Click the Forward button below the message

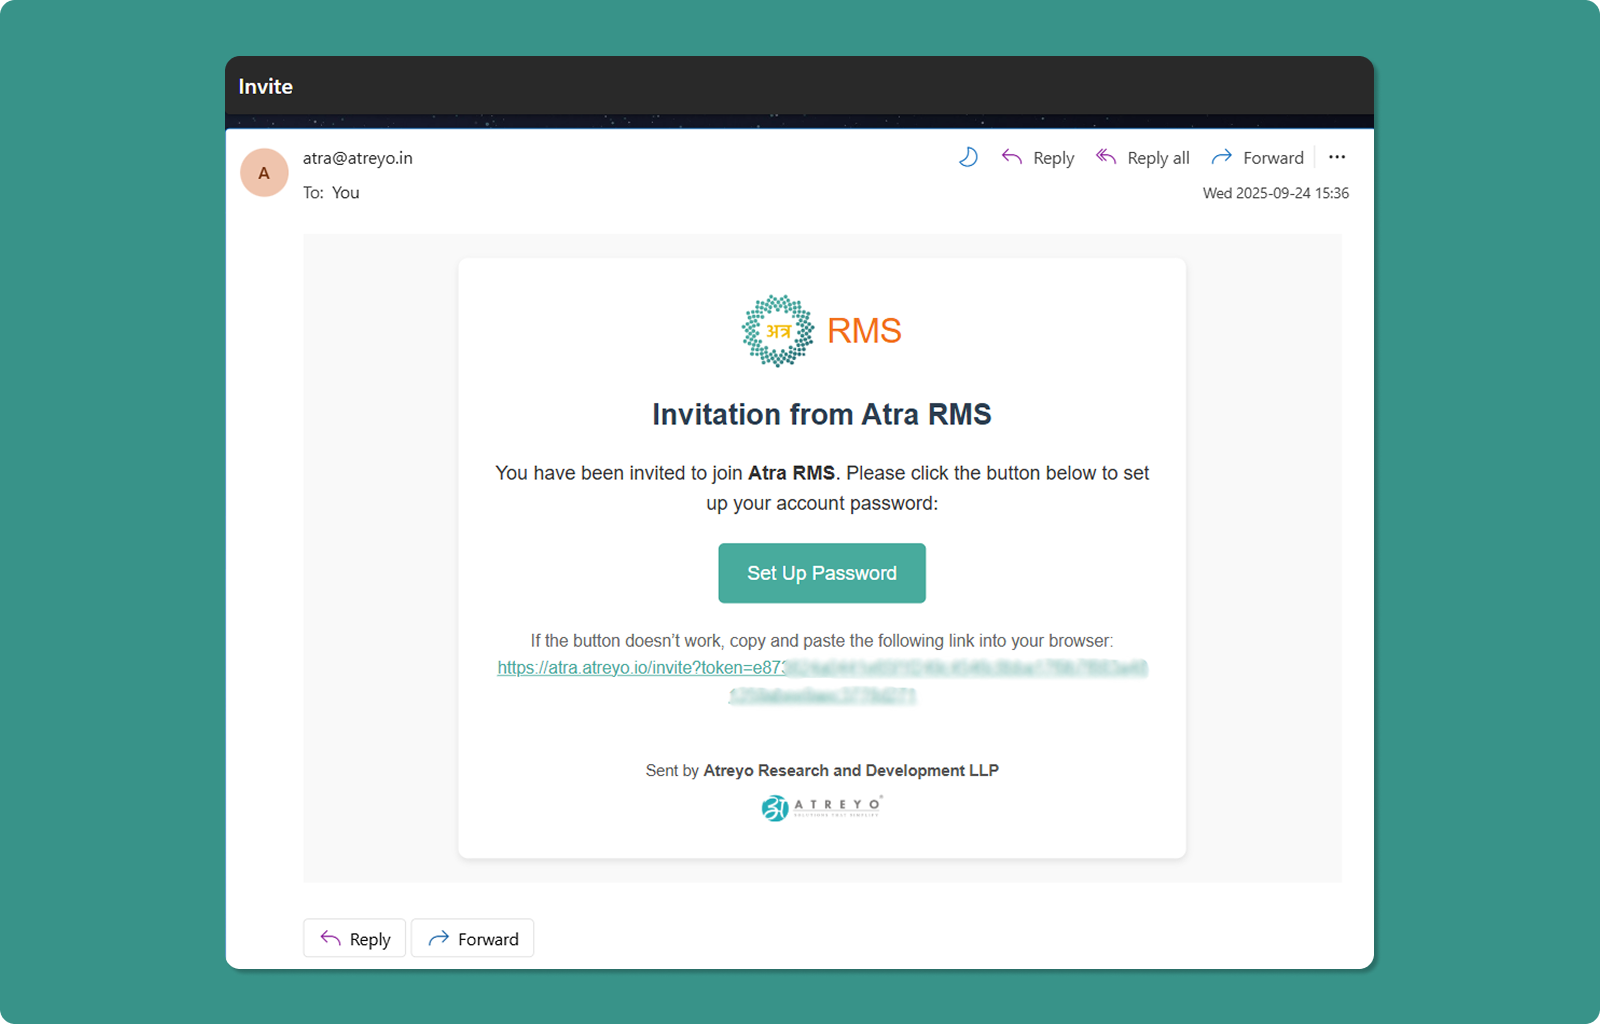pyautogui.click(x=473, y=938)
